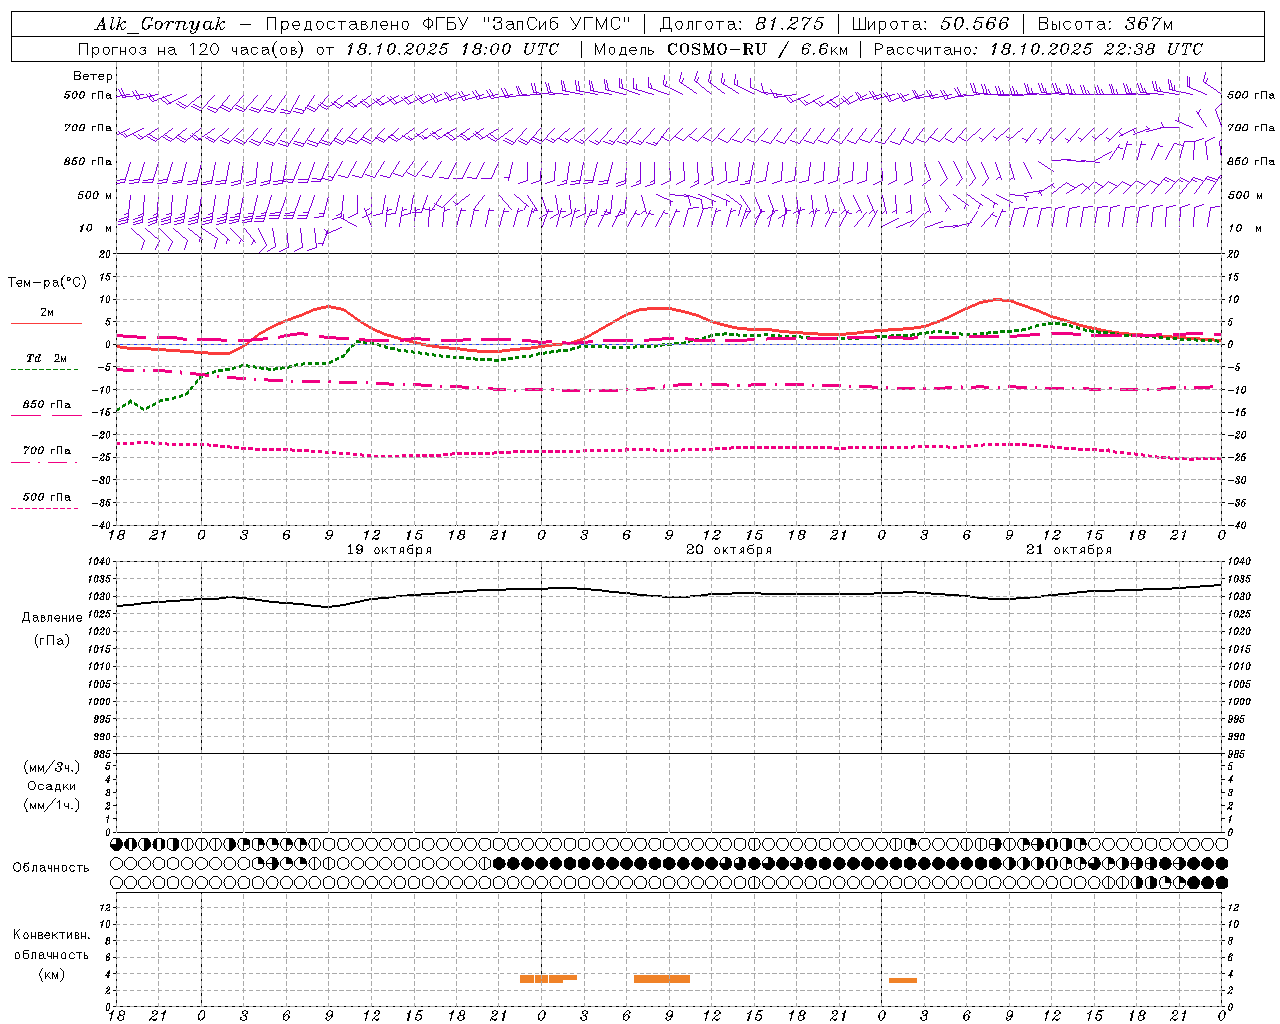
Task: Click the forecast start 18.10.2025 18:00 UTC
Action: (x=453, y=49)
